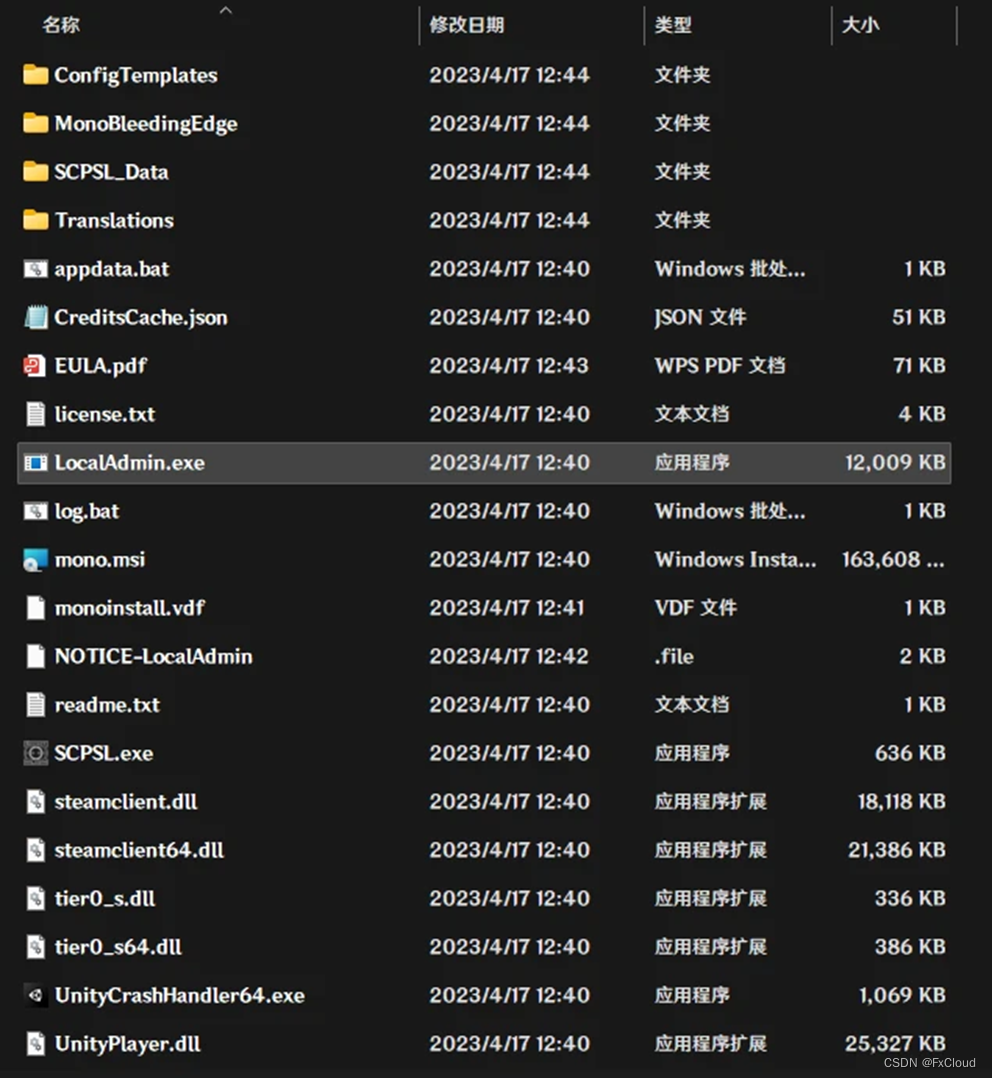992x1078 pixels.
Task: Select the SCPSL.exe file name
Action: coord(104,754)
